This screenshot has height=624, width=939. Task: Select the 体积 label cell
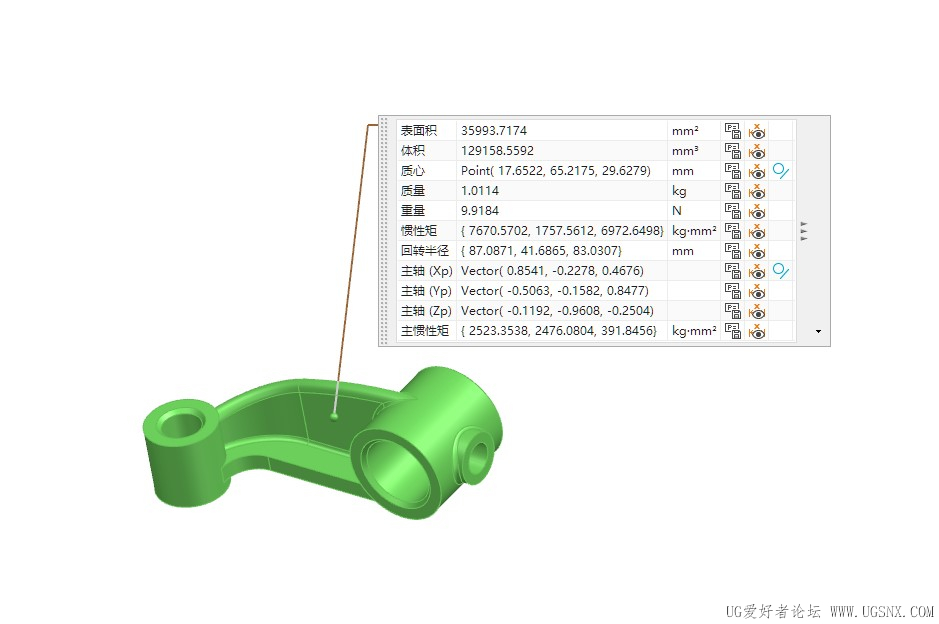coord(426,150)
